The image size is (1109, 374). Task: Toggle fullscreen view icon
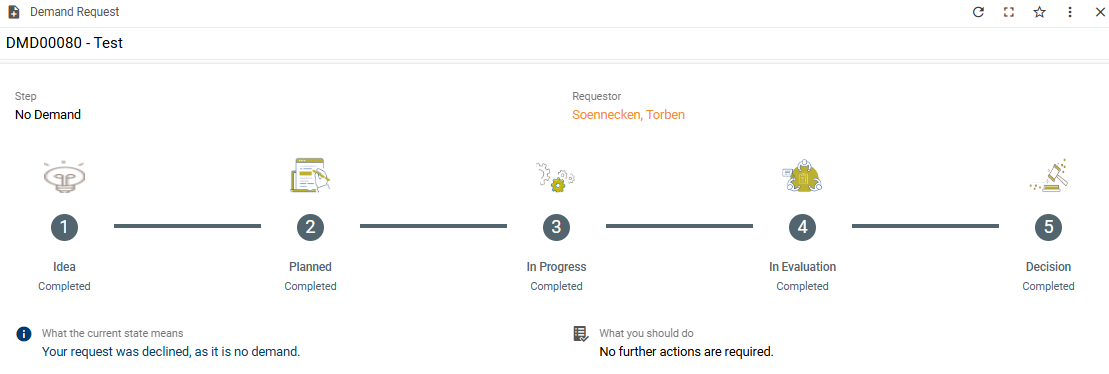point(1009,12)
